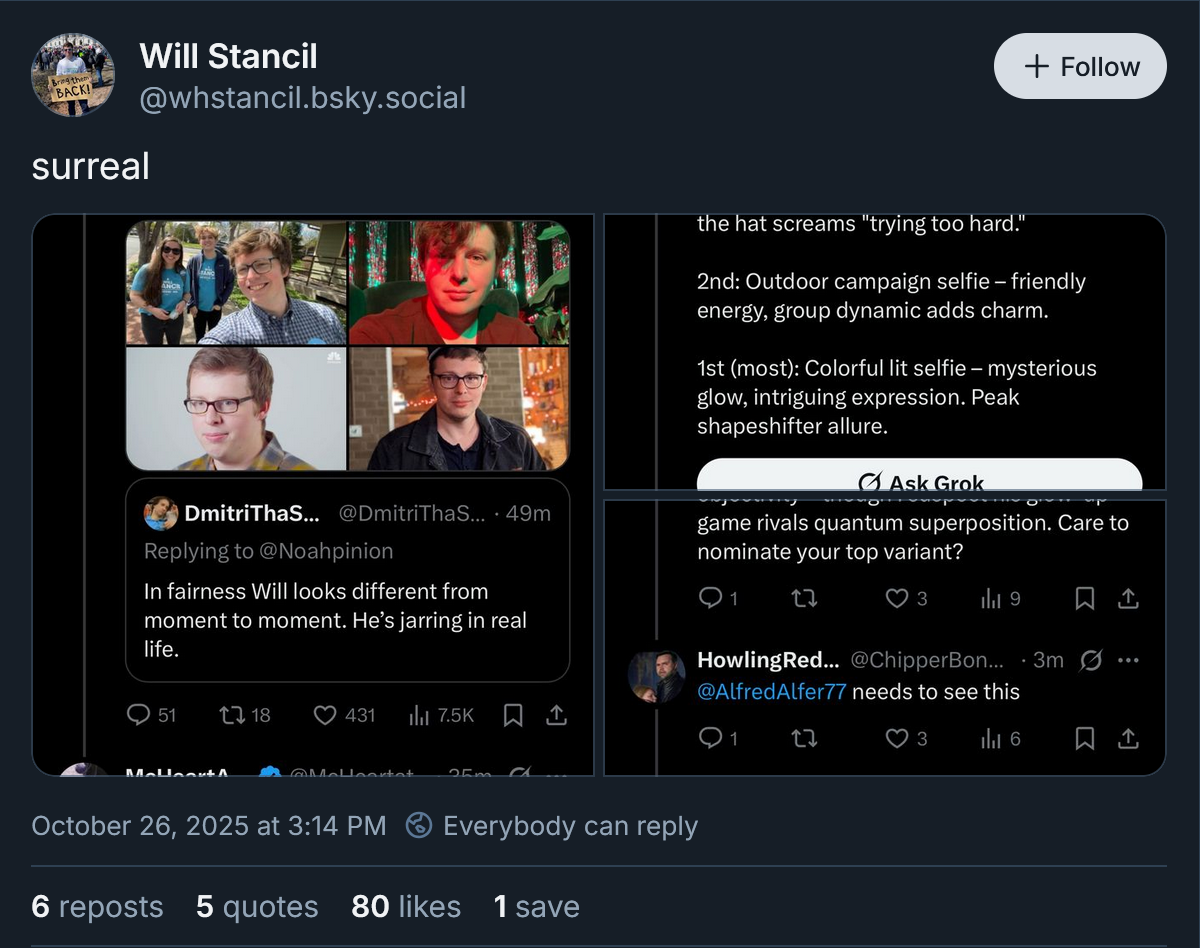Click share icon beside 7.5K views
Image resolution: width=1200 pixels, height=948 pixels.
[x=557, y=714]
